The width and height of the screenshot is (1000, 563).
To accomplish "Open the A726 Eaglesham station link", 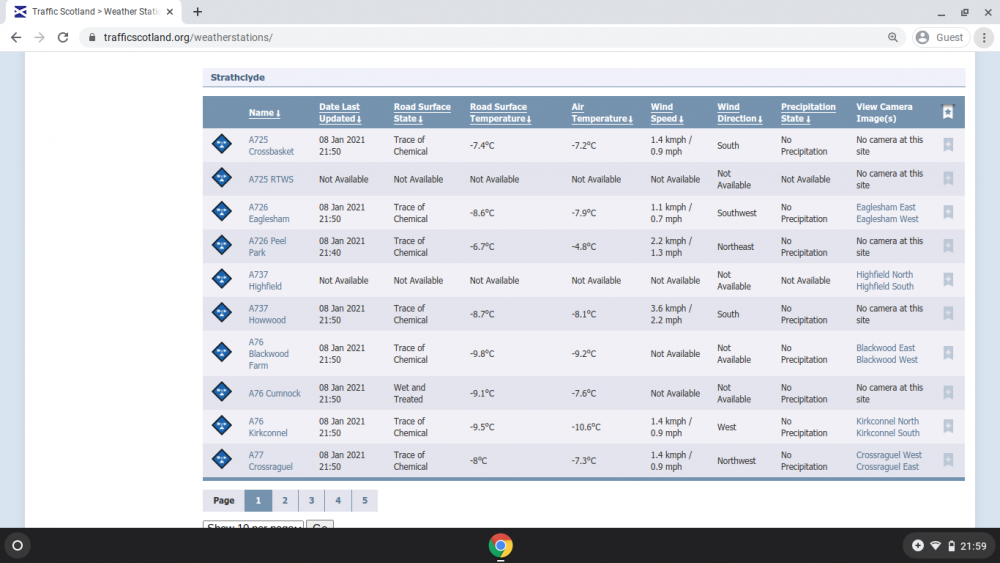I will (268, 213).
